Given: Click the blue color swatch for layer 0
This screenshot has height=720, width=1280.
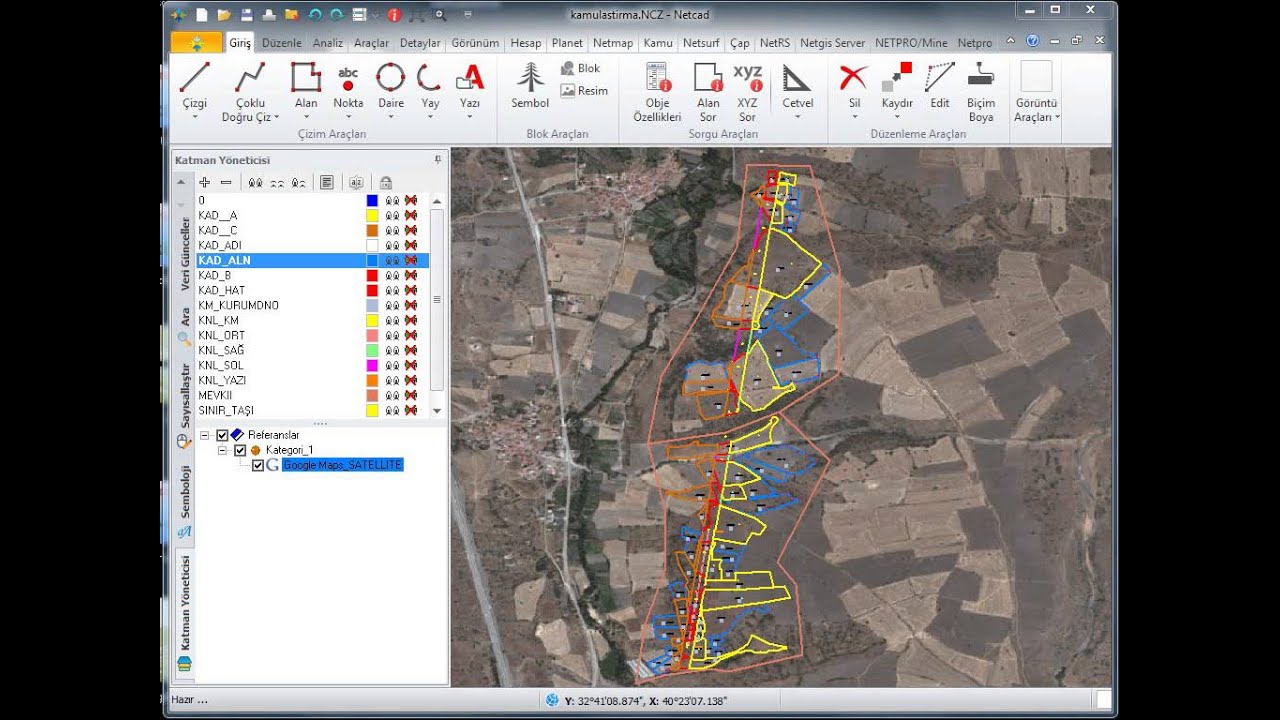Looking at the screenshot, I should click(x=372, y=200).
